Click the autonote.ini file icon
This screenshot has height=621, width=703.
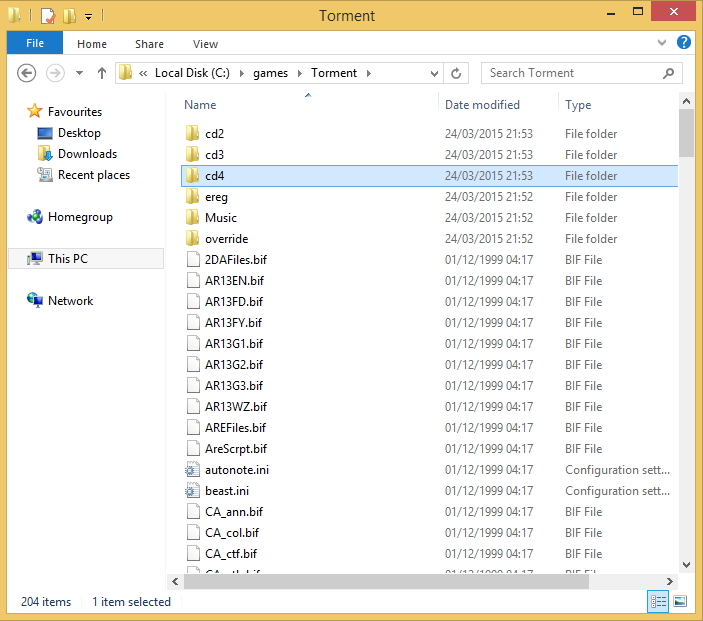193,470
